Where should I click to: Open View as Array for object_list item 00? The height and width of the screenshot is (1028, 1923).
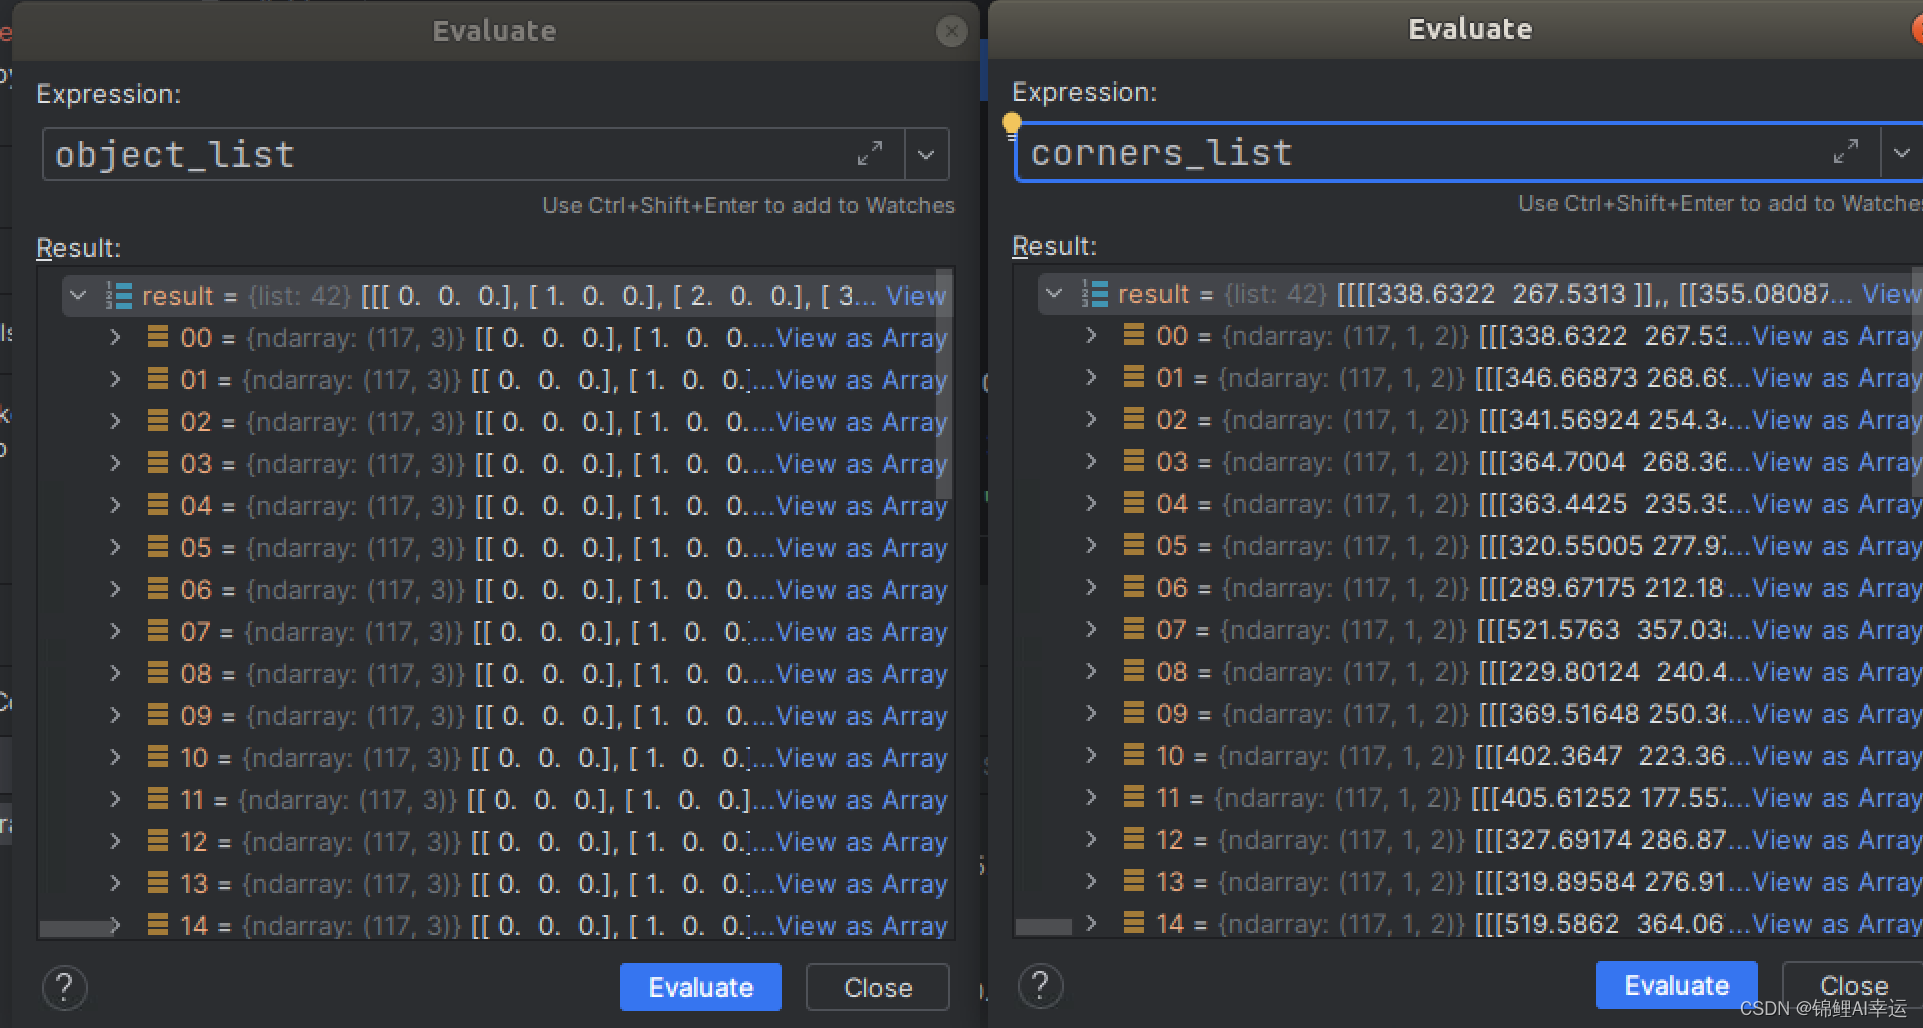pos(861,338)
